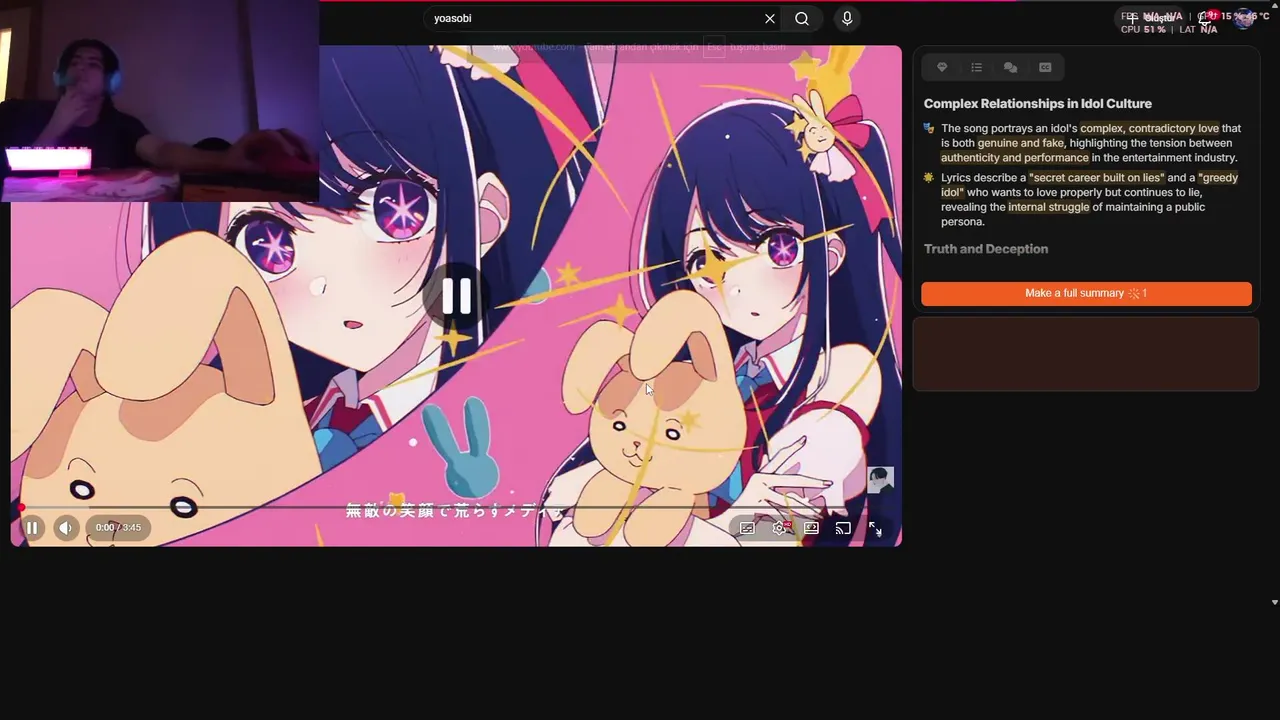The image size is (1280, 720).
Task: Click the channel watermark thumbnail on video
Action: tap(880, 480)
